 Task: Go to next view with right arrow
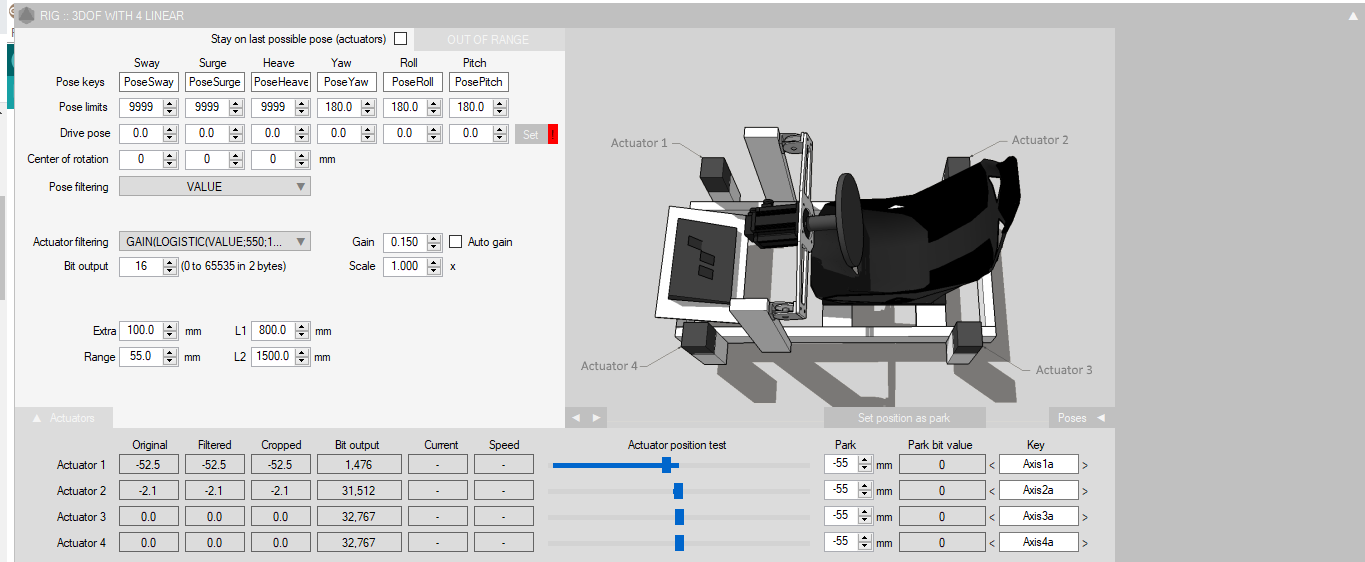click(x=596, y=418)
